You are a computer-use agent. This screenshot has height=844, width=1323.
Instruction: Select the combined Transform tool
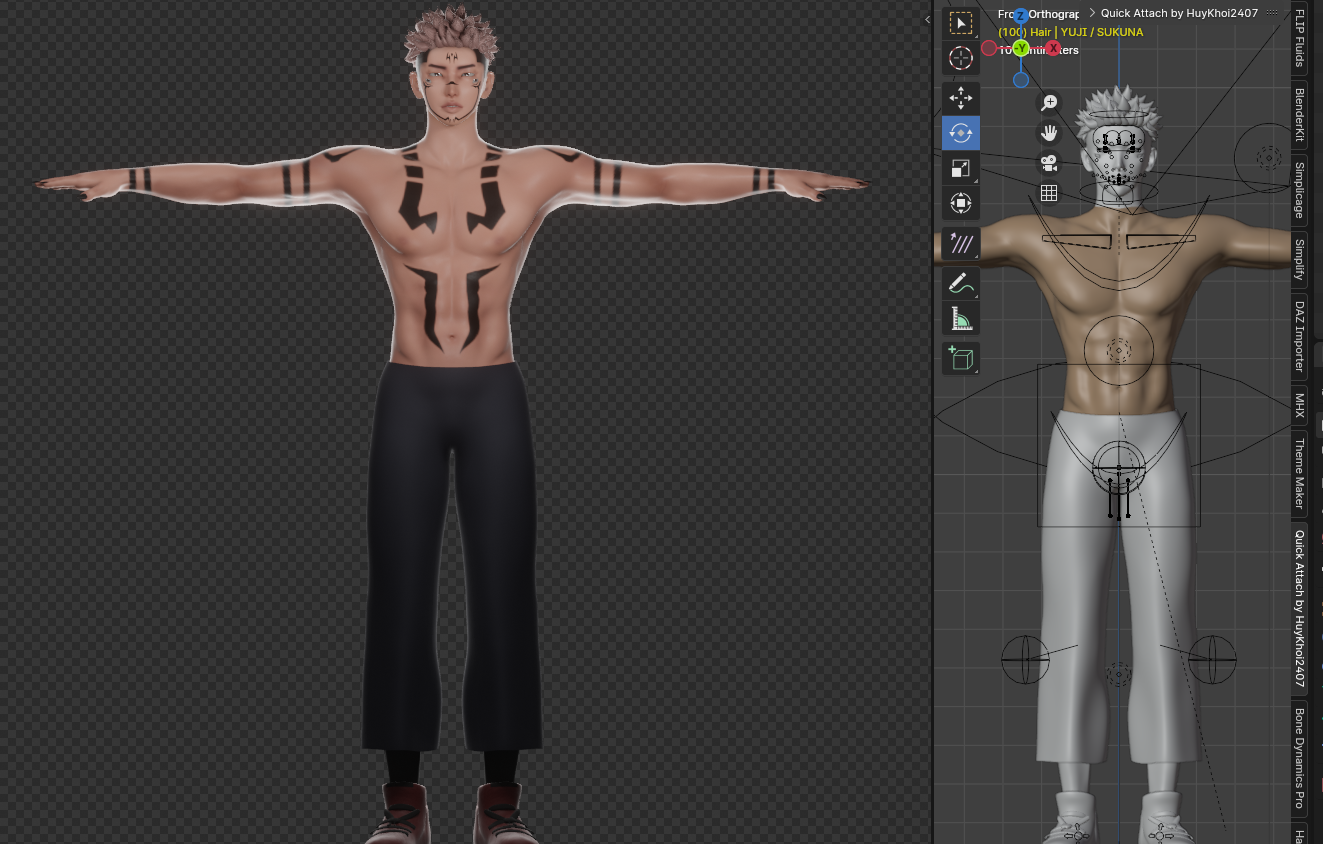[x=960, y=204]
